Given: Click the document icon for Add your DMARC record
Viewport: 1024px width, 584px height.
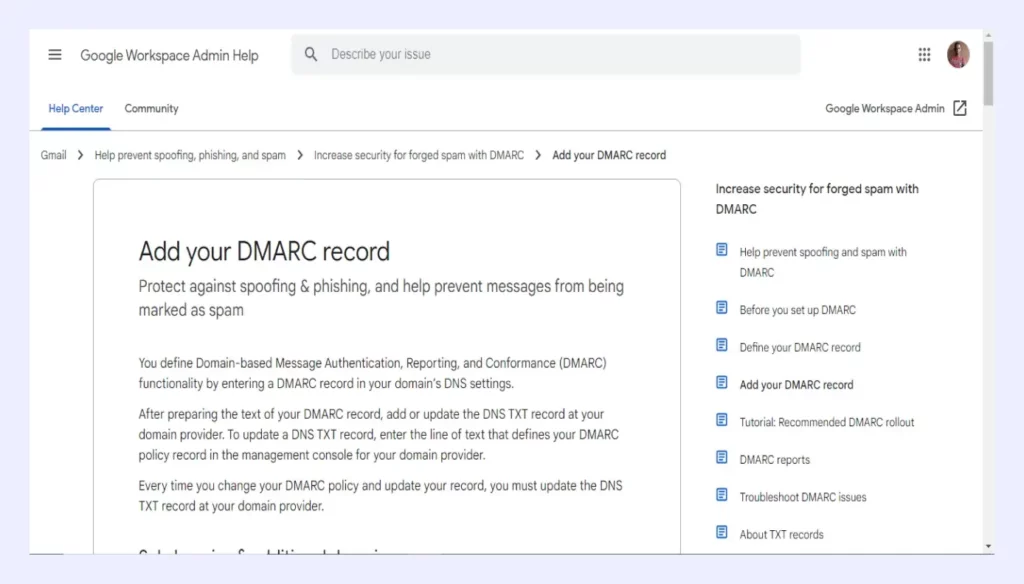Looking at the screenshot, I should click(722, 382).
